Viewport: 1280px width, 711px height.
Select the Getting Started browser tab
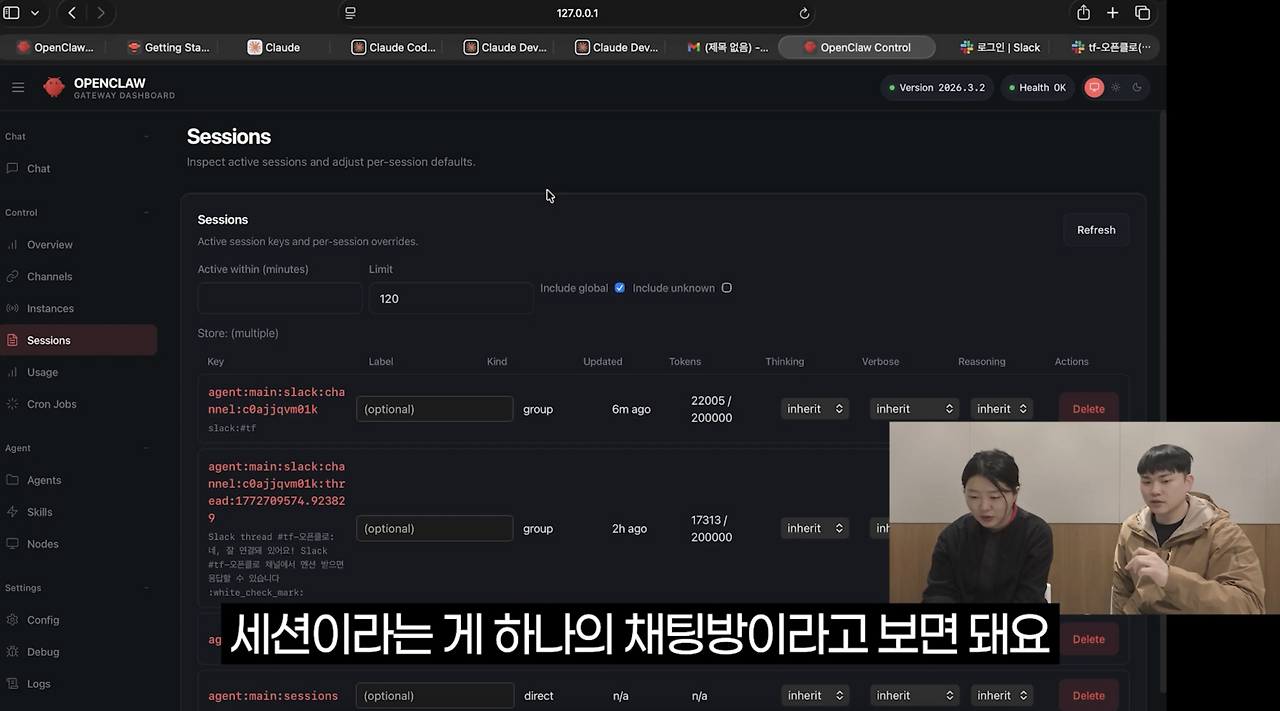tap(167, 46)
